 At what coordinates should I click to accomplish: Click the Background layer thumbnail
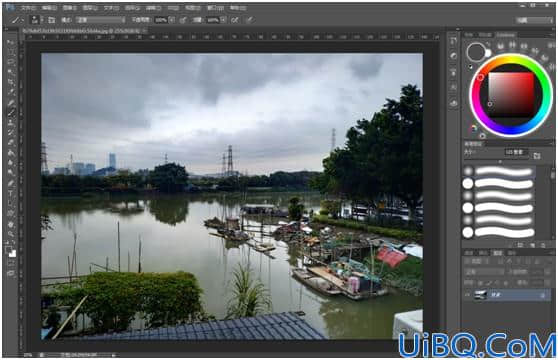tap(480, 295)
